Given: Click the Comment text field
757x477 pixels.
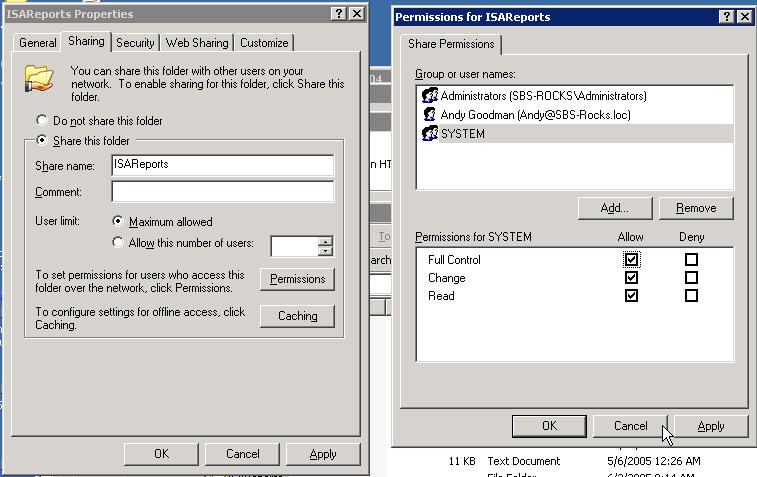Looking at the screenshot, I should (x=223, y=191).
